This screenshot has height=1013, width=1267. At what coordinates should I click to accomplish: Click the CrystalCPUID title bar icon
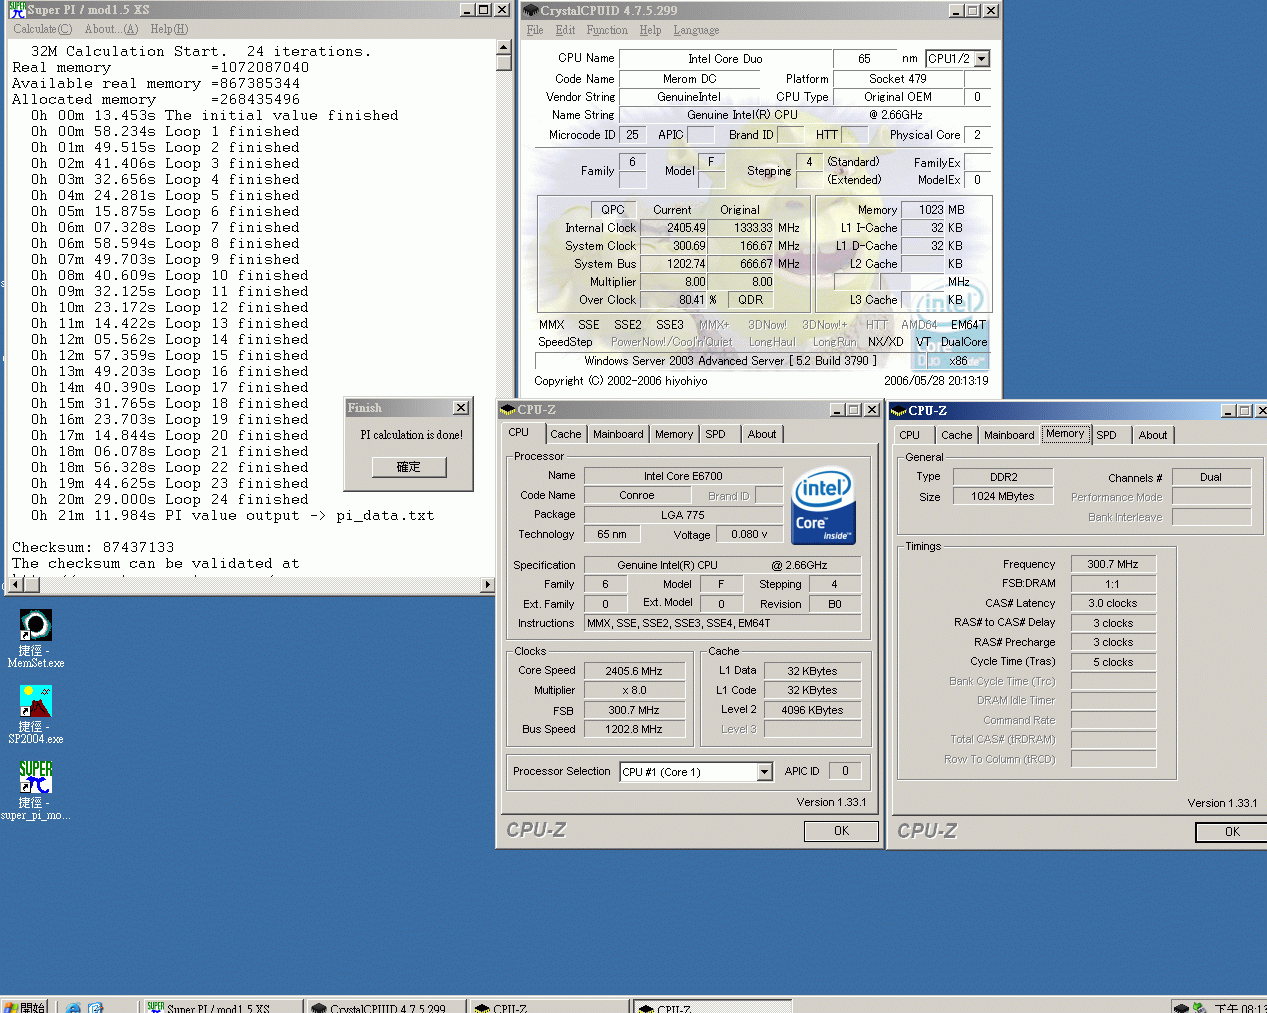click(531, 10)
